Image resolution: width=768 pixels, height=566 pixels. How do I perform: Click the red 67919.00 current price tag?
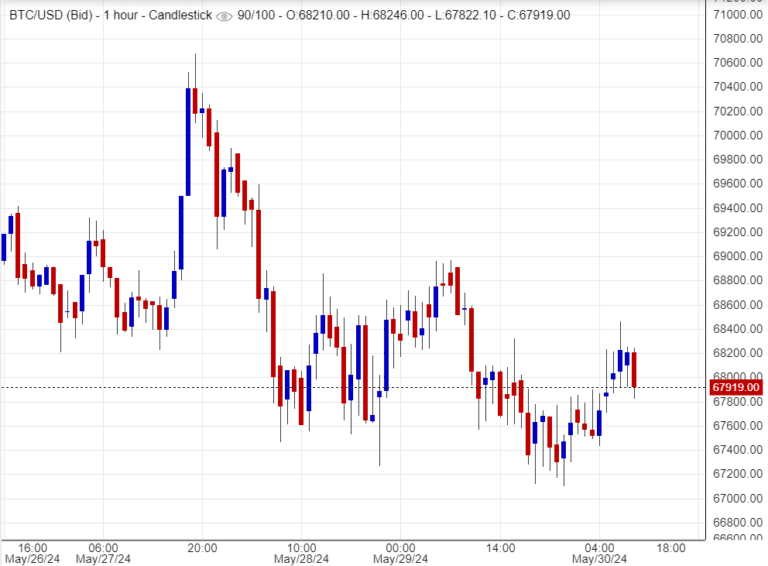(736, 387)
